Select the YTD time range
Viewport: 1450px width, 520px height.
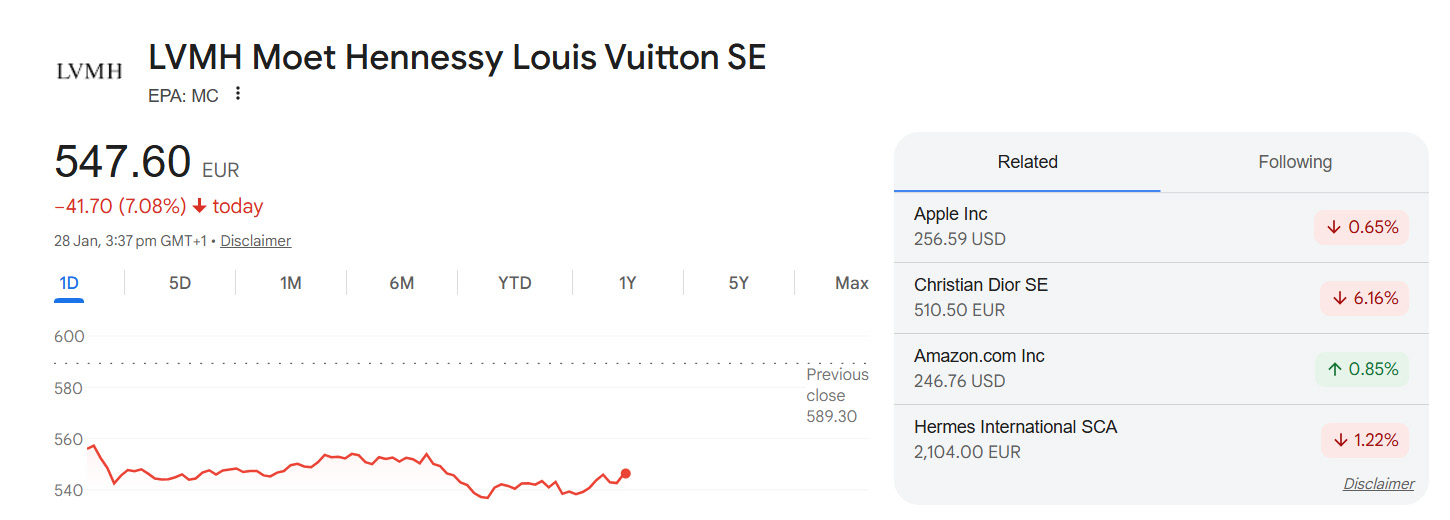515,283
